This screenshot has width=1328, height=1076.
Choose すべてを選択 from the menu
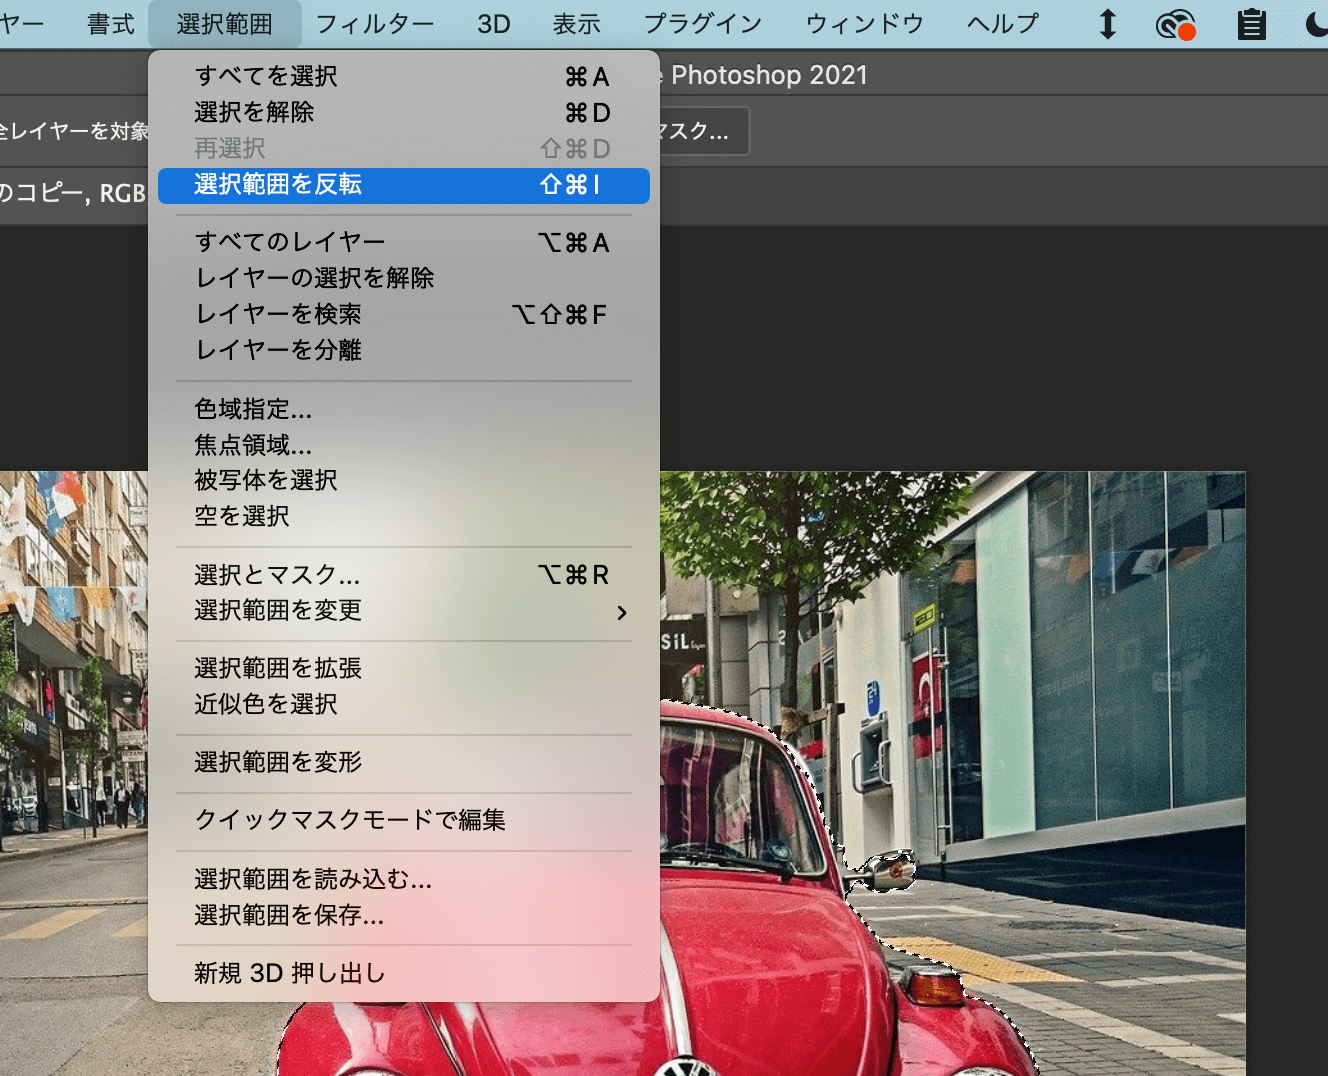[x=404, y=76]
